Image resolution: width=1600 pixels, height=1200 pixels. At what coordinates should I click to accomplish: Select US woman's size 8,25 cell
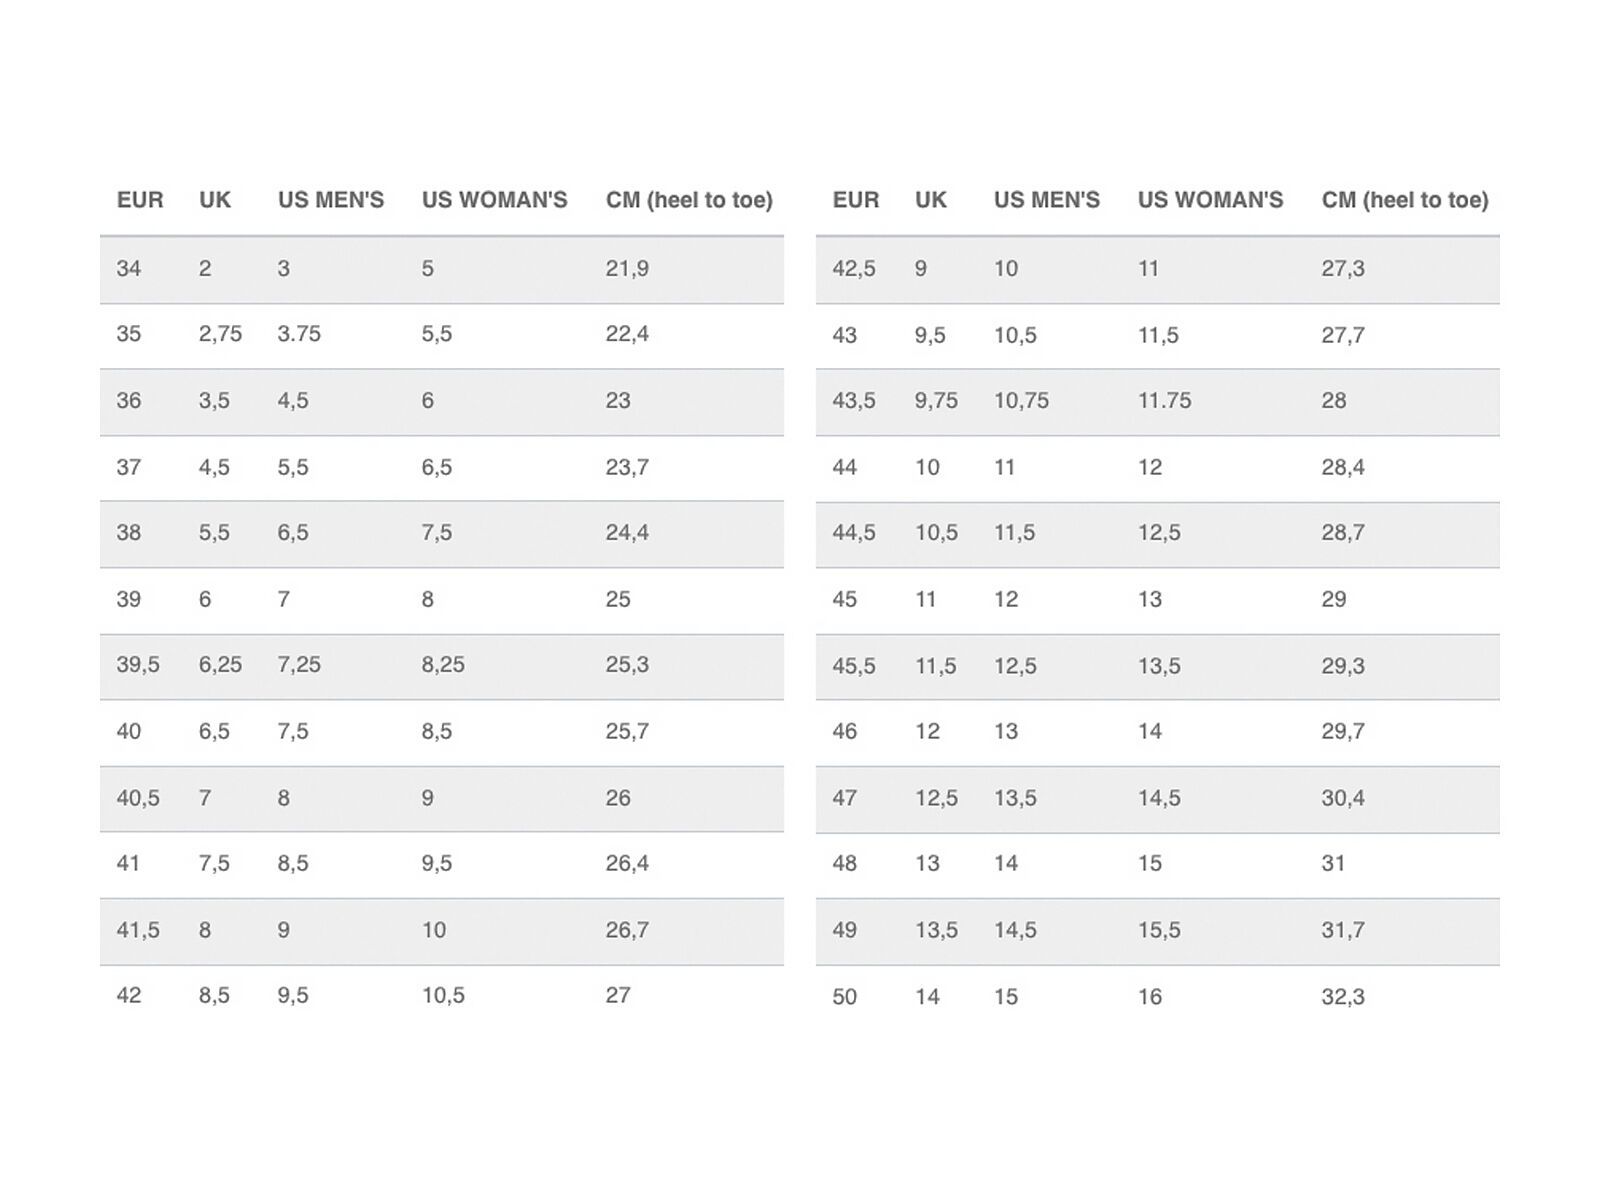click(443, 665)
